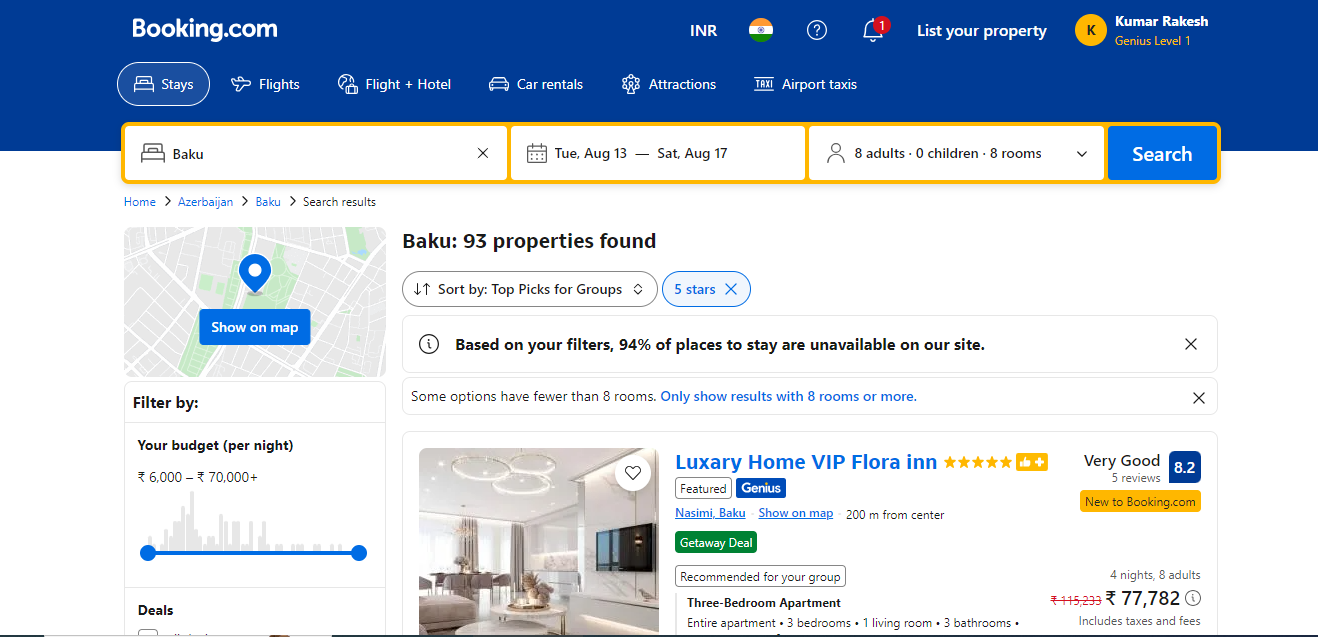Open the Azerbaijan breadcrumb link
The width and height of the screenshot is (1318, 637).
coord(205,202)
